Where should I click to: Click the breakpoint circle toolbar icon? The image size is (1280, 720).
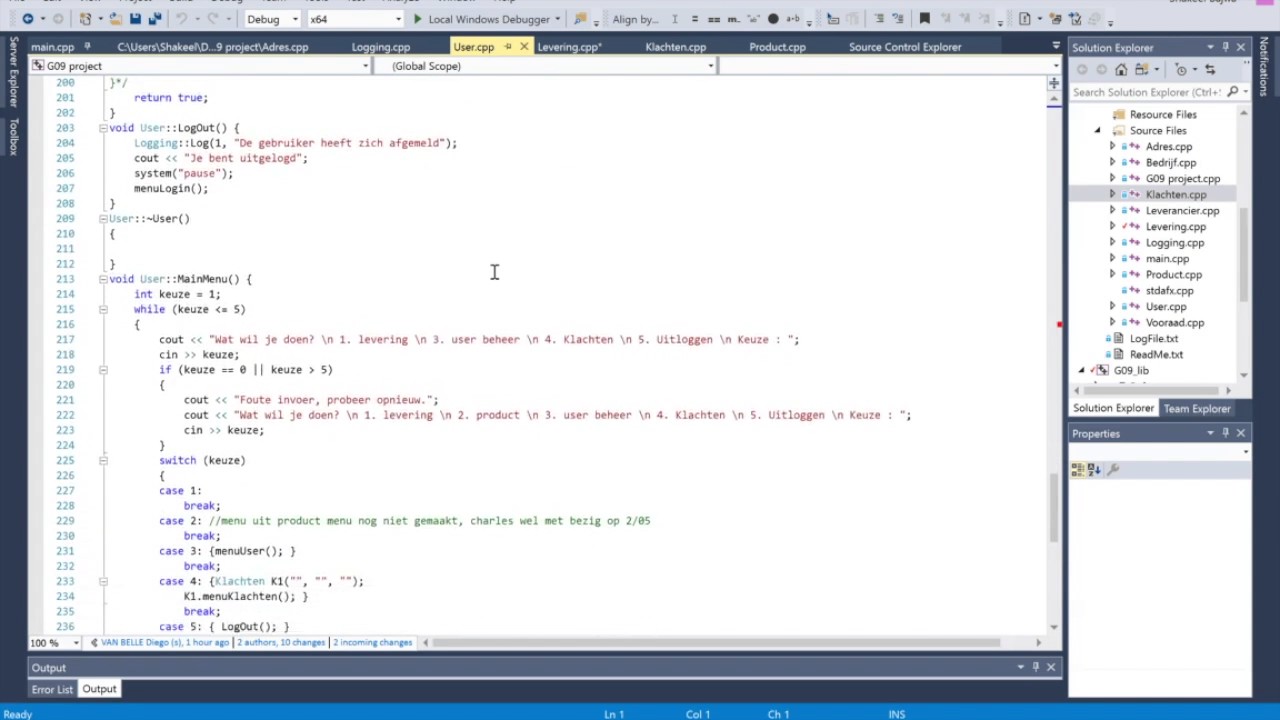[x=773, y=18]
